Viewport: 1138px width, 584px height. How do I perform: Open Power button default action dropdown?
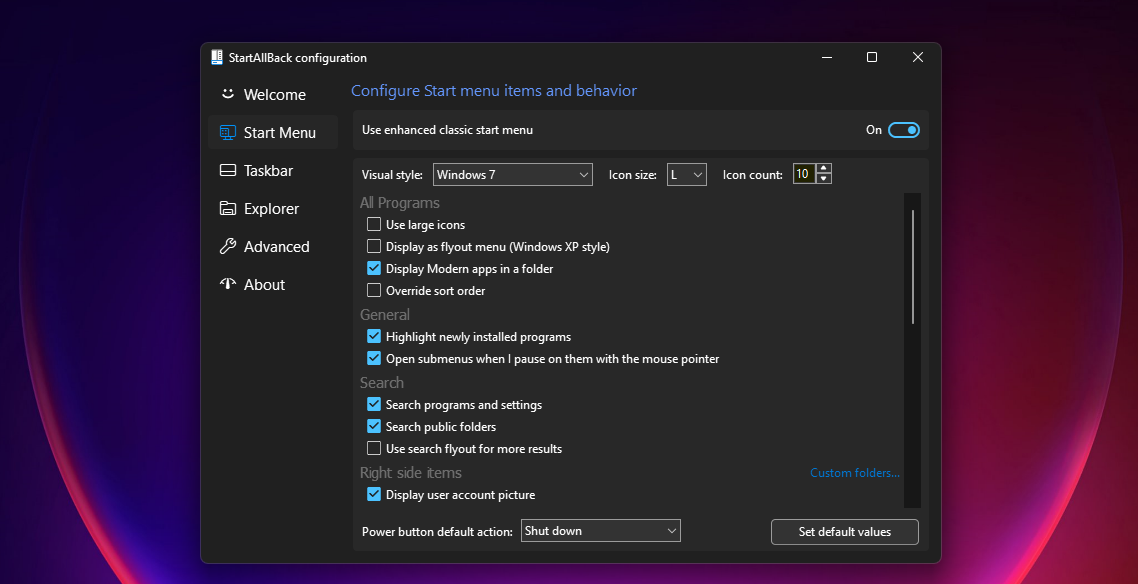[601, 531]
